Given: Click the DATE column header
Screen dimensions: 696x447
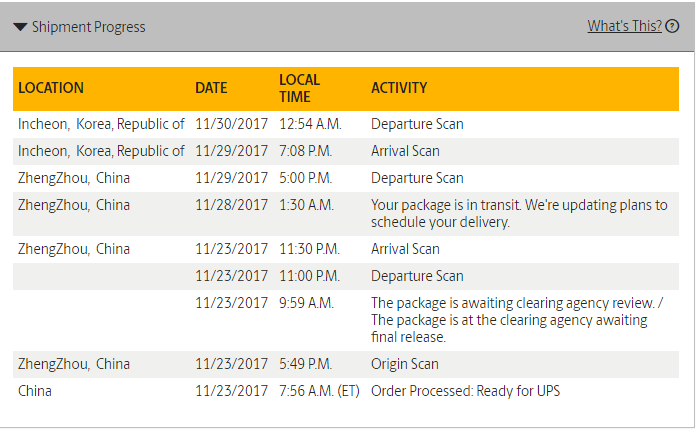Looking at the screenshot, I should pos(211,88).
